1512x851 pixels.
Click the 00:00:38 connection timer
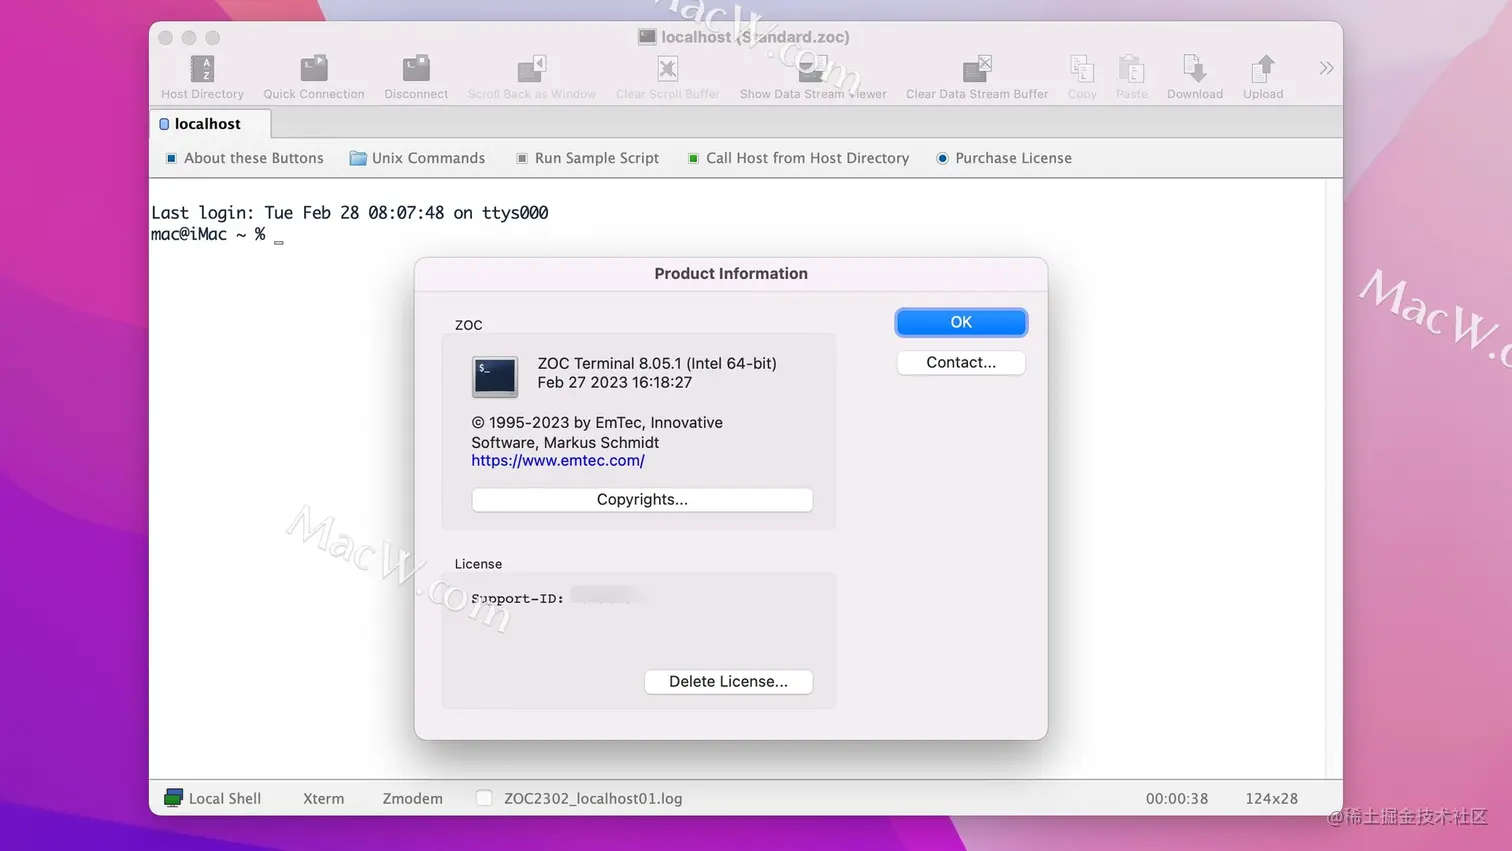point(1177,799)
